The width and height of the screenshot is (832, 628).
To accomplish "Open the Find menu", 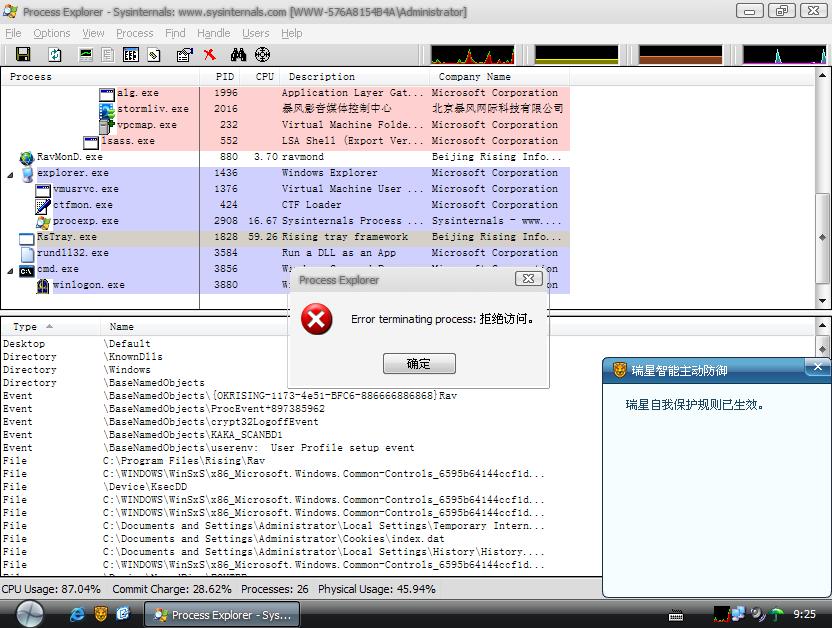I will [175, 33].
